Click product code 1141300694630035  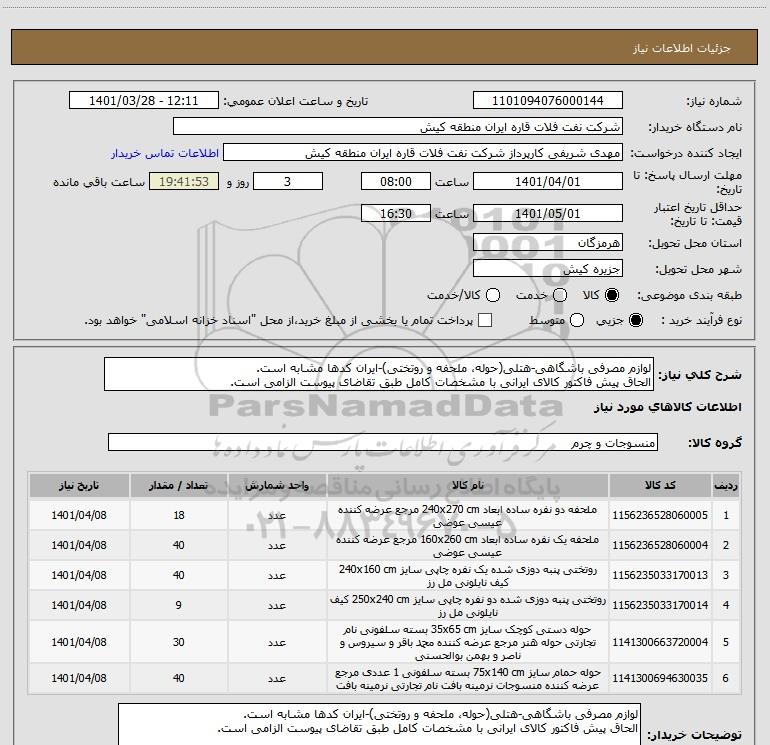click(x=660, y=678)
